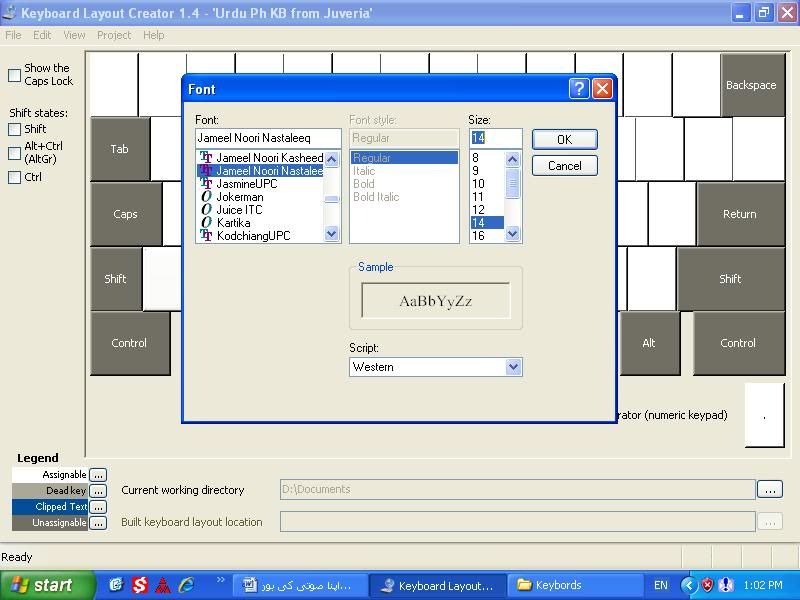Viewport: 800px width, 600px height.
Task: Open the Help menu
Action: [x=154, y=35]
